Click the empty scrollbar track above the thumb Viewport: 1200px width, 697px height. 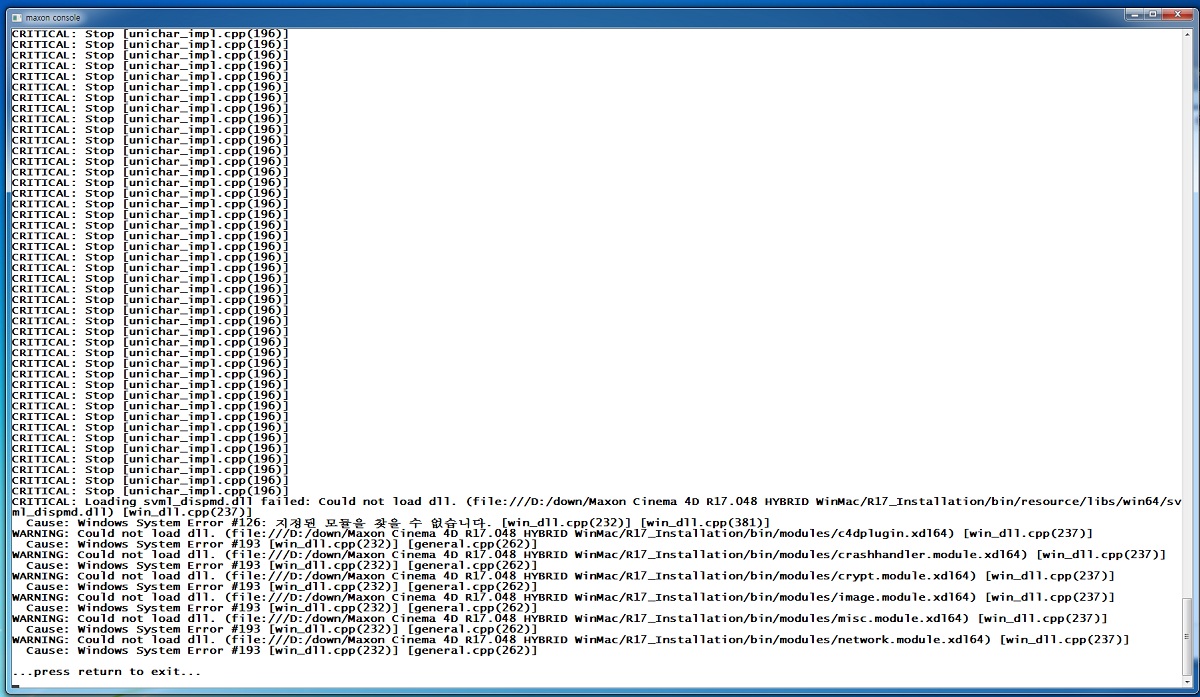click(x=1187, y=320)
